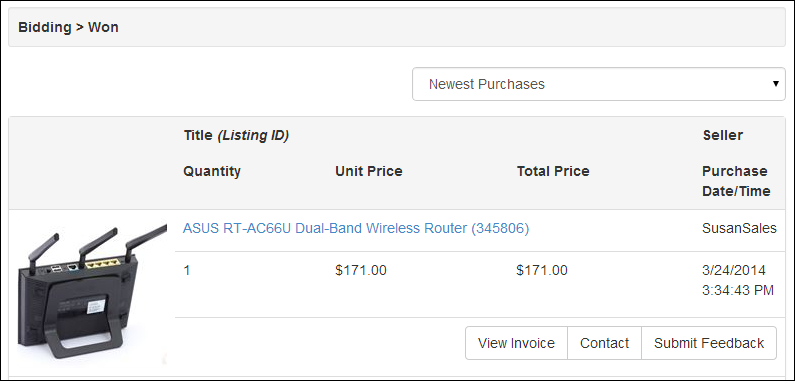
Task: Click the Total Price column header
Action: click(x=553, y=171)
